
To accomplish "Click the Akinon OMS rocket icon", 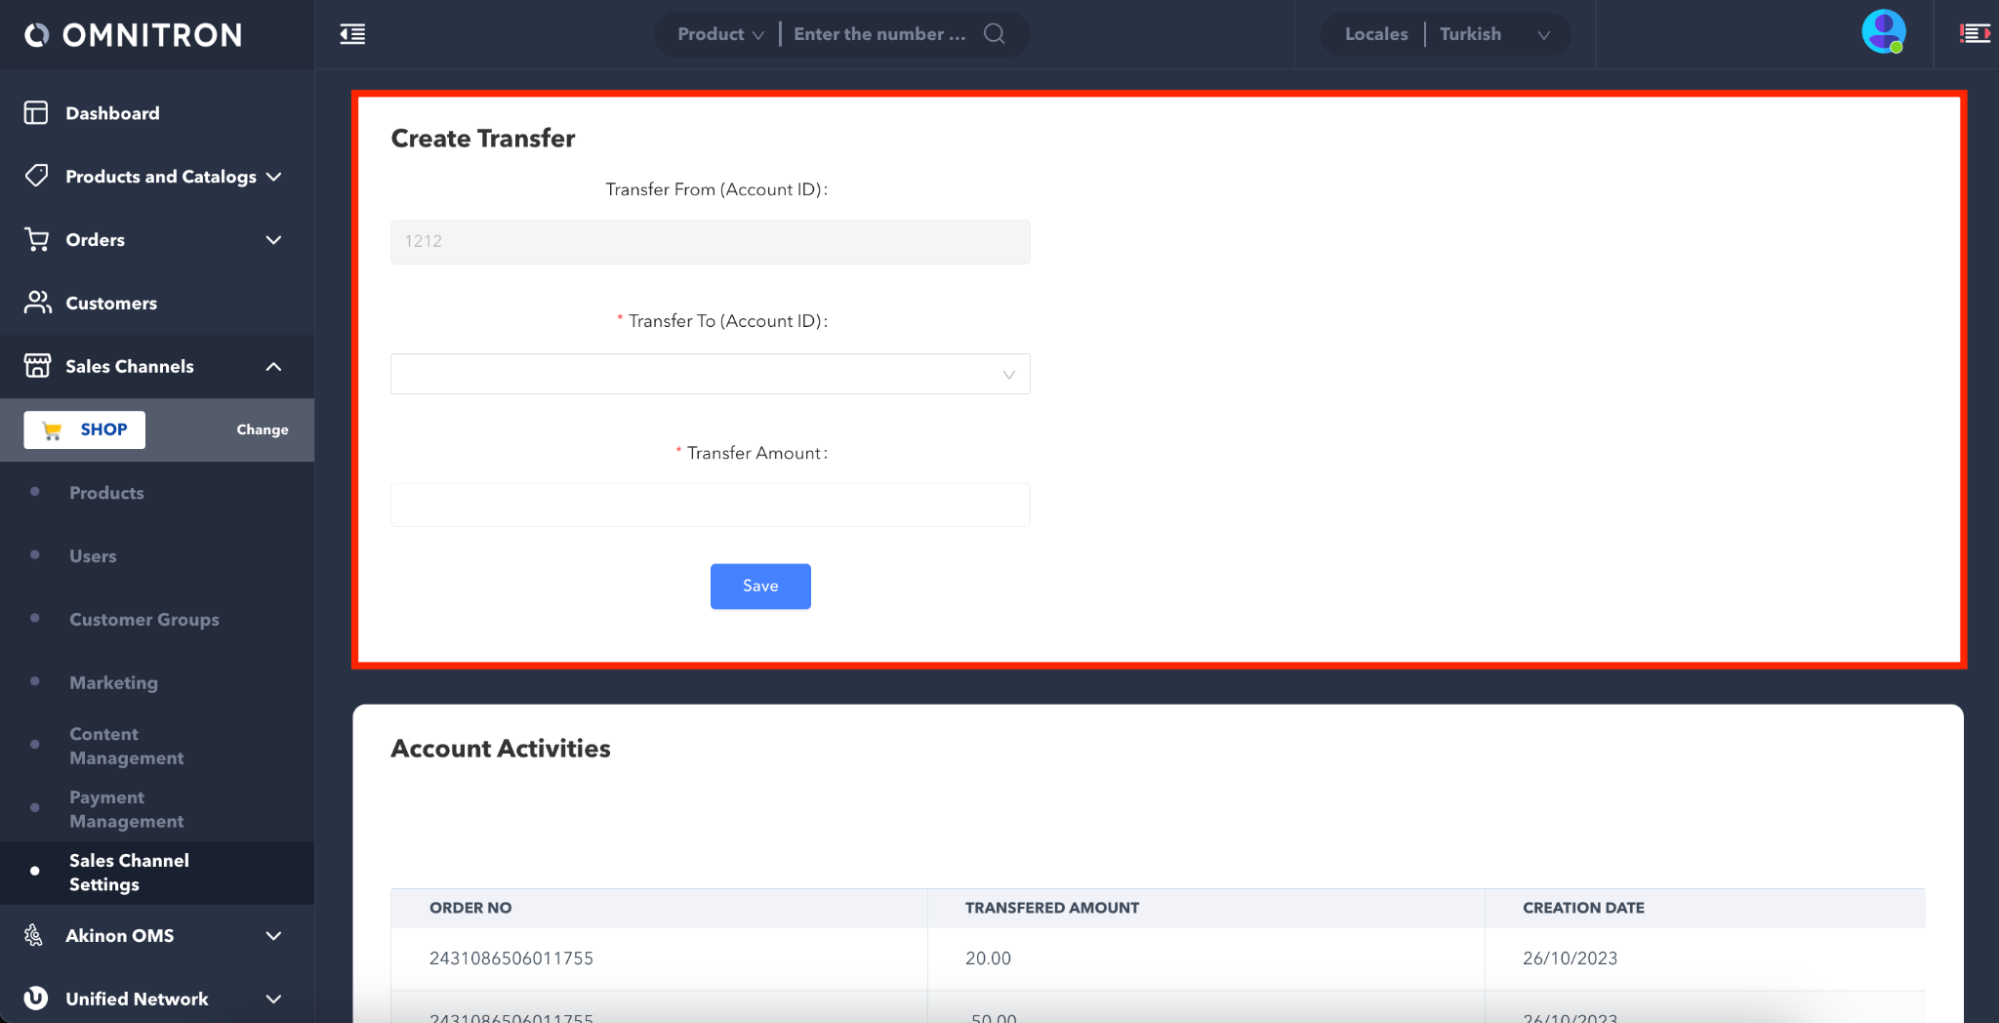I will pos(34,935).
